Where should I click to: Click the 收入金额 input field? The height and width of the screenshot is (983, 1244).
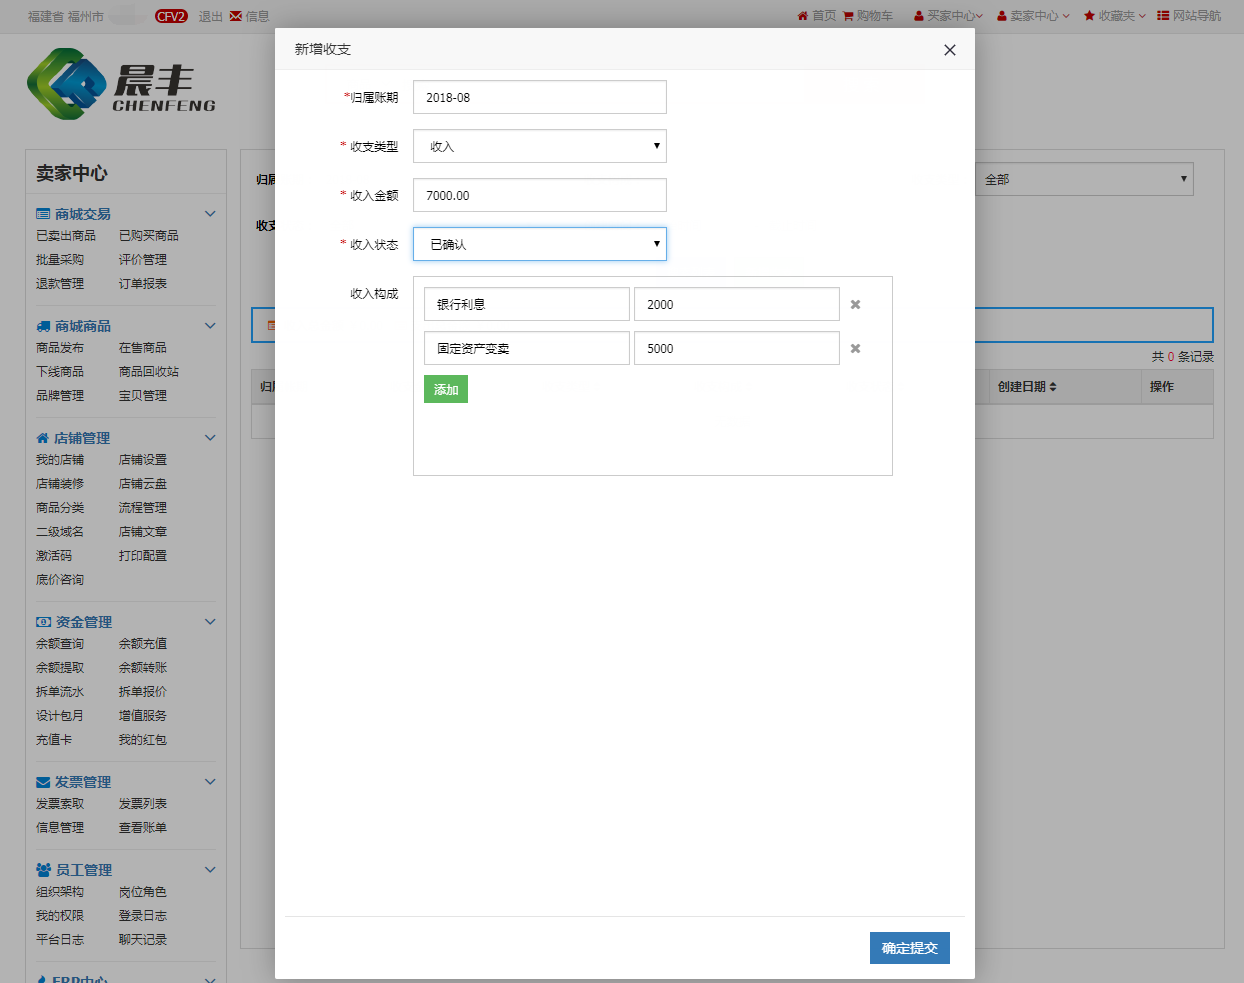pyautogui.click(x=539, y=195)
